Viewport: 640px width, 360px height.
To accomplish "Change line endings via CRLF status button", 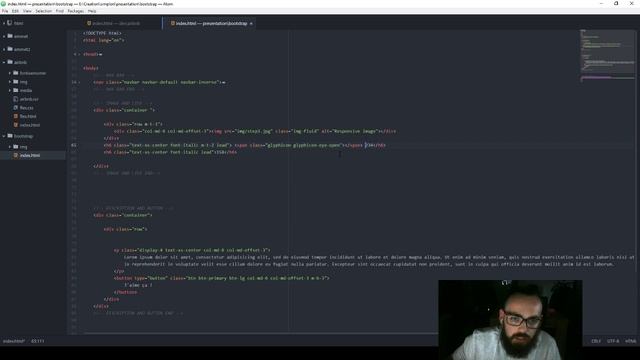I will [x=596, y=341].
